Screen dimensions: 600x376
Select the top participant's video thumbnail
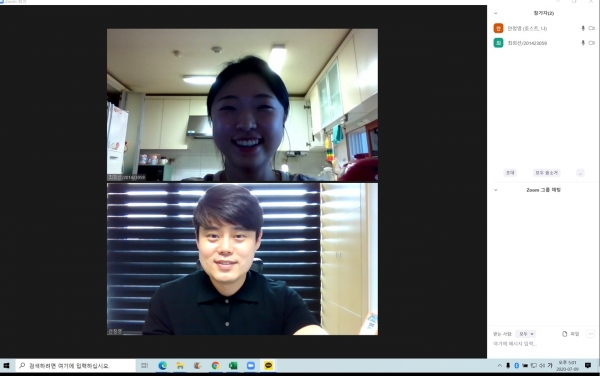tap(242, 105)
